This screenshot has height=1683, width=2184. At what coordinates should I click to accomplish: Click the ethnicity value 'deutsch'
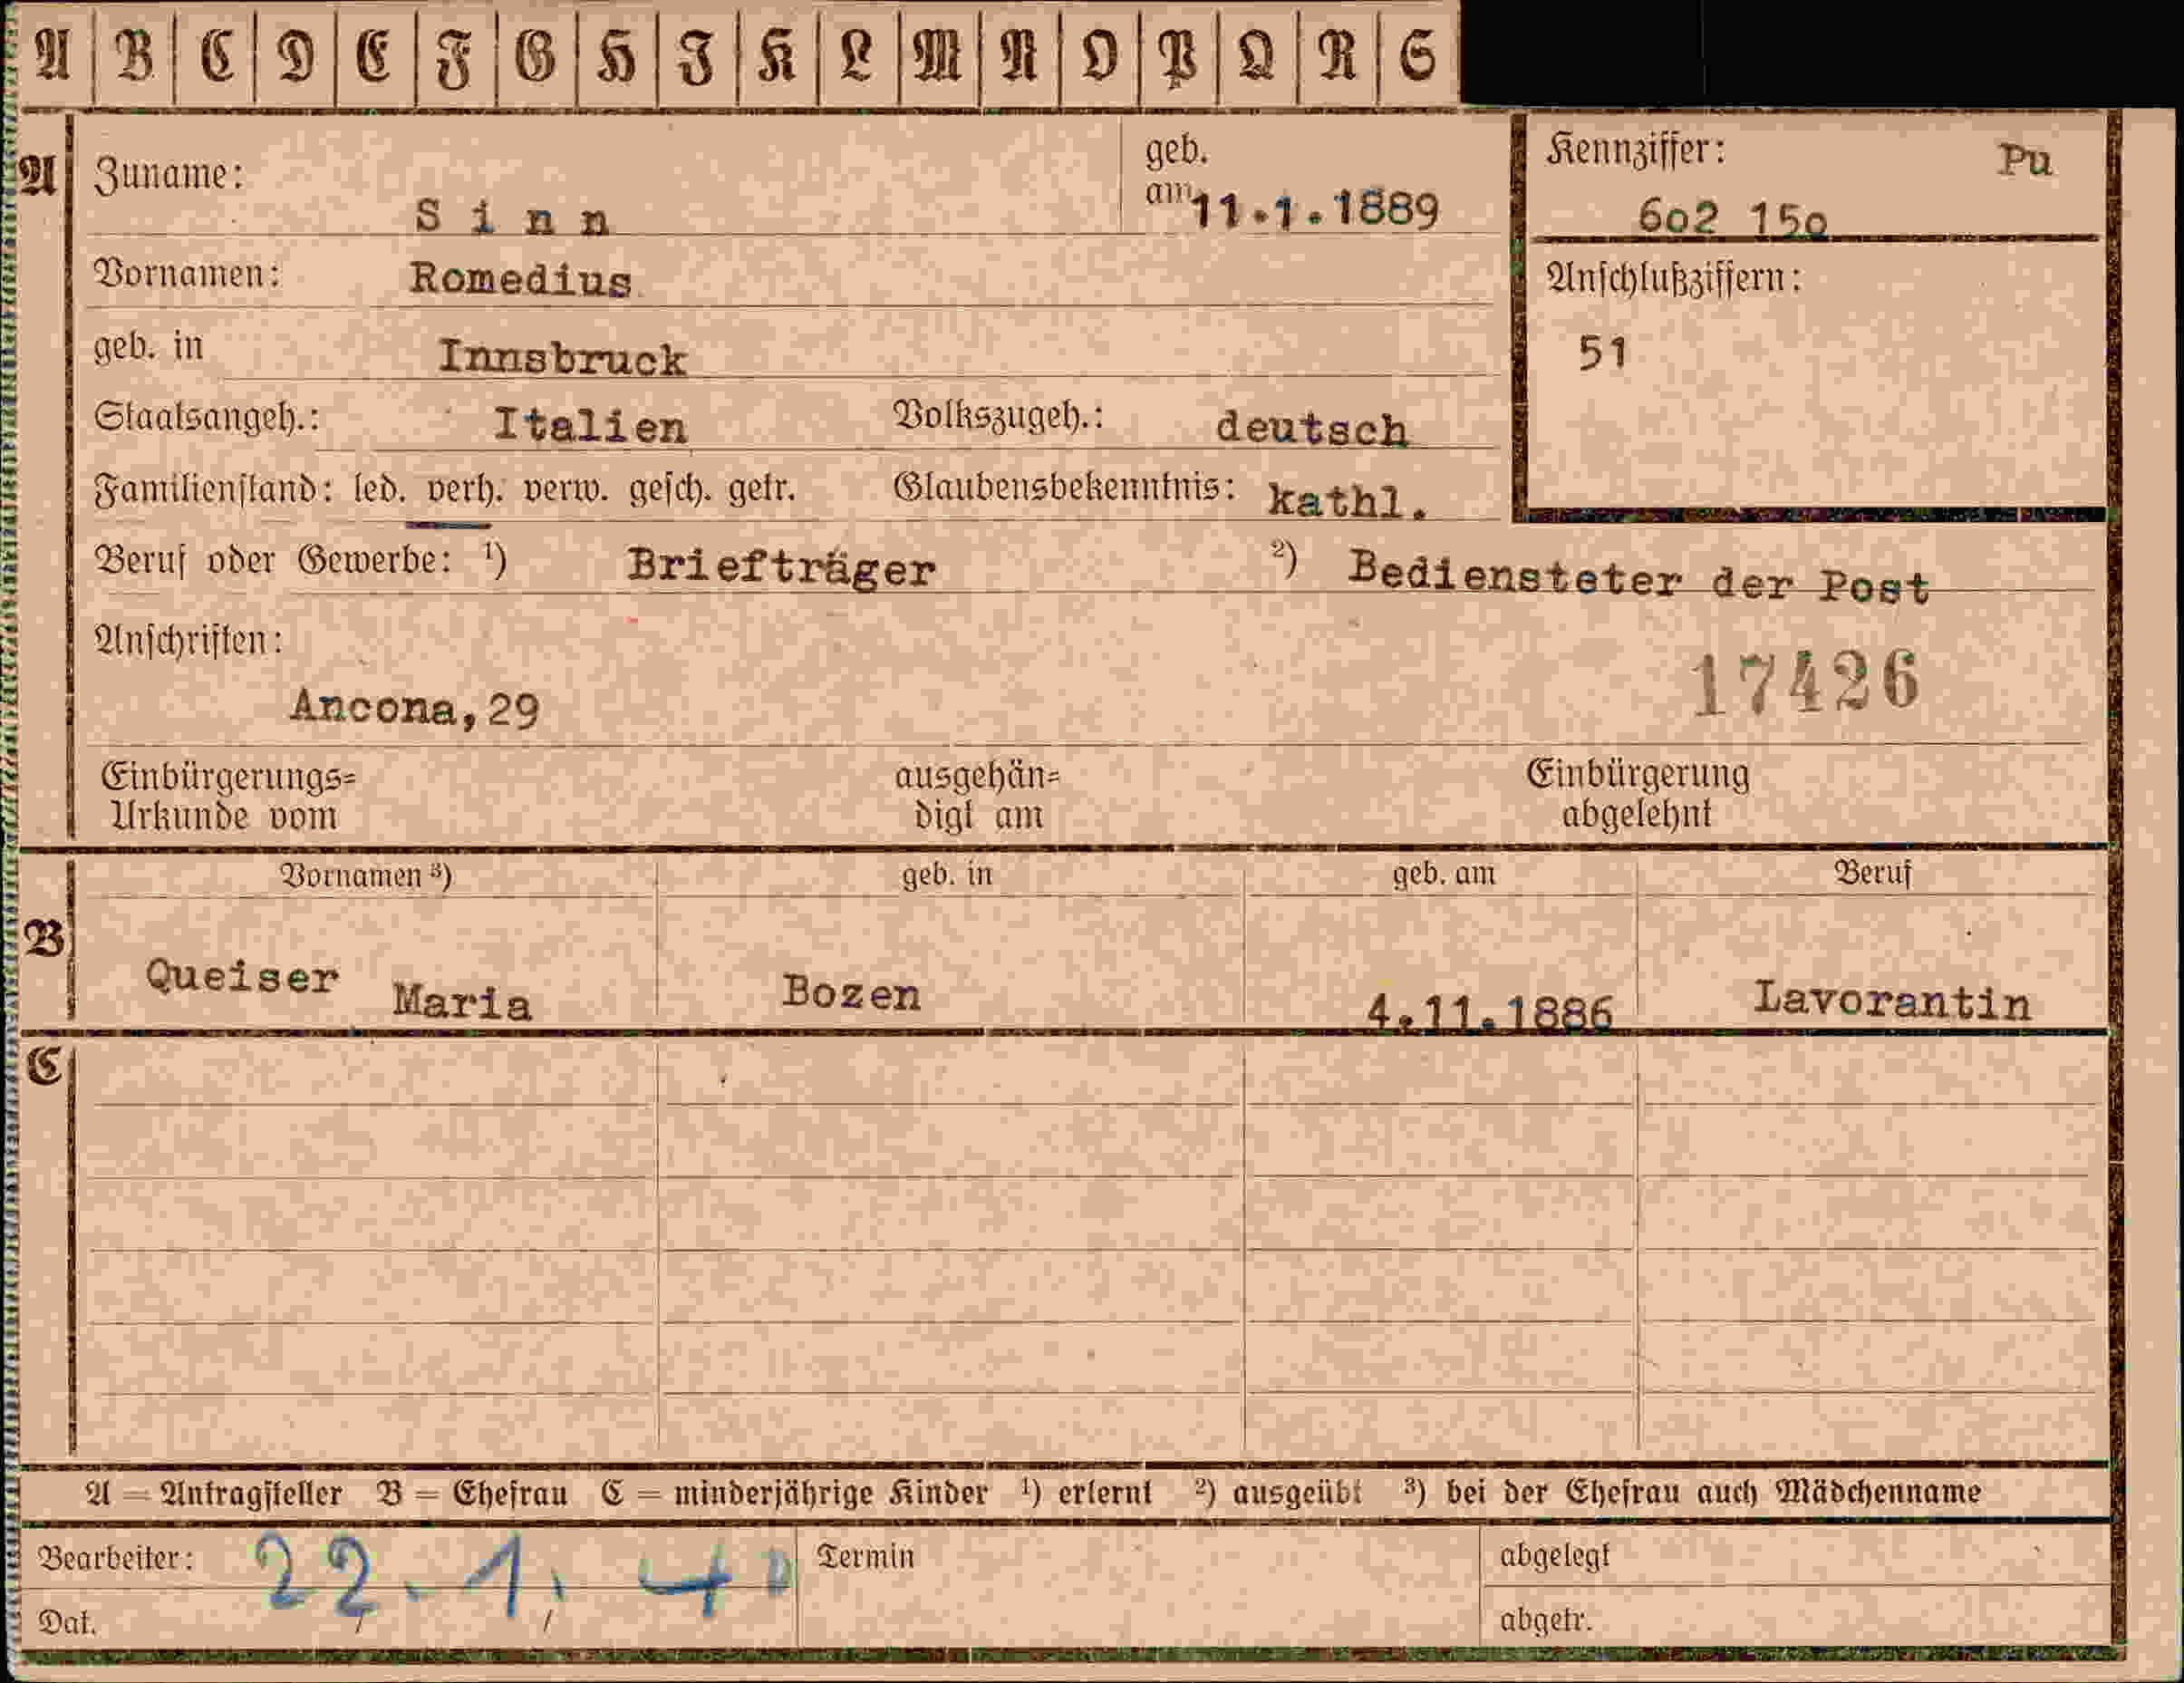point(1311,428)
